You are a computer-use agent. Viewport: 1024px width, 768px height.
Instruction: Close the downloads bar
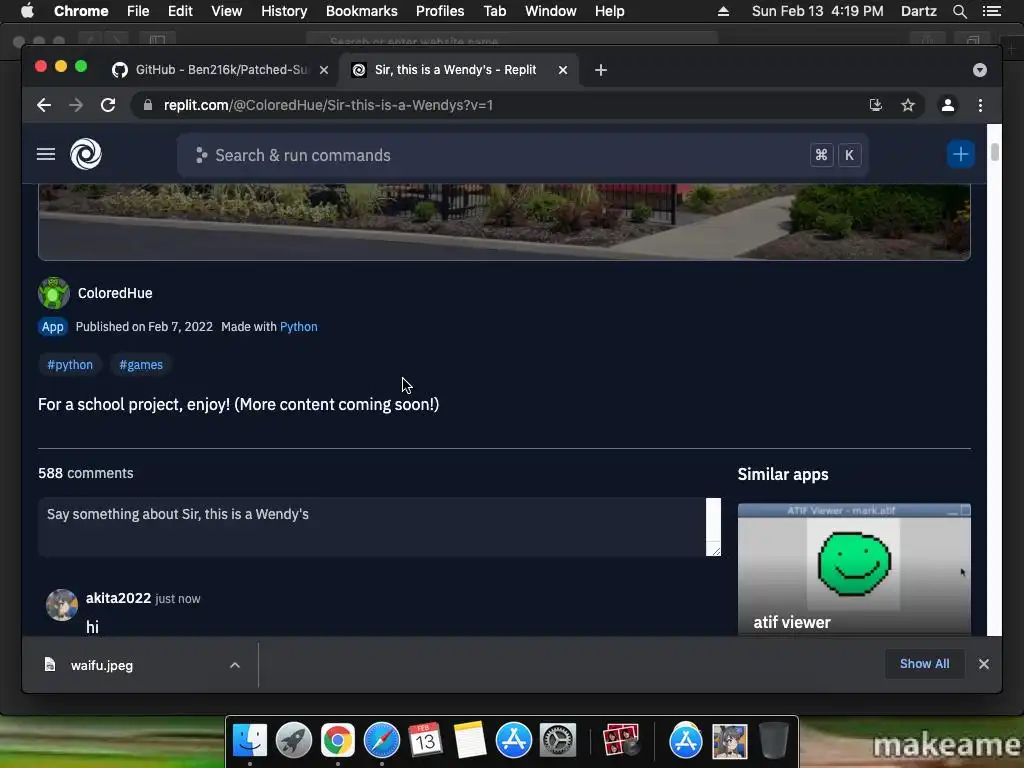coord(984,664)
